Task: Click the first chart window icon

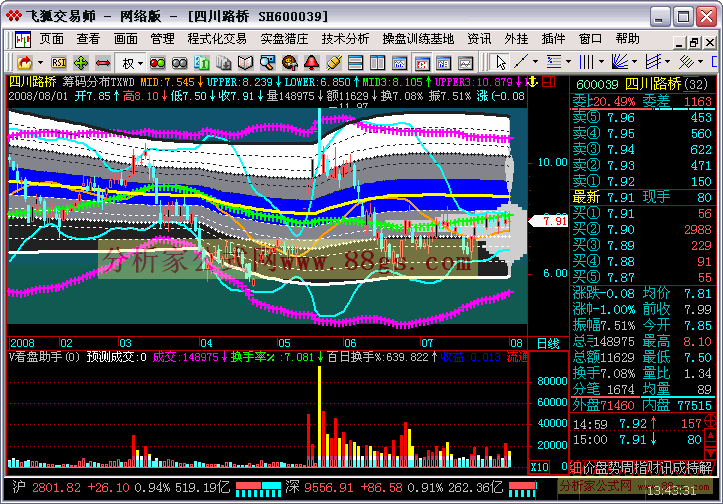Action: 400,63
